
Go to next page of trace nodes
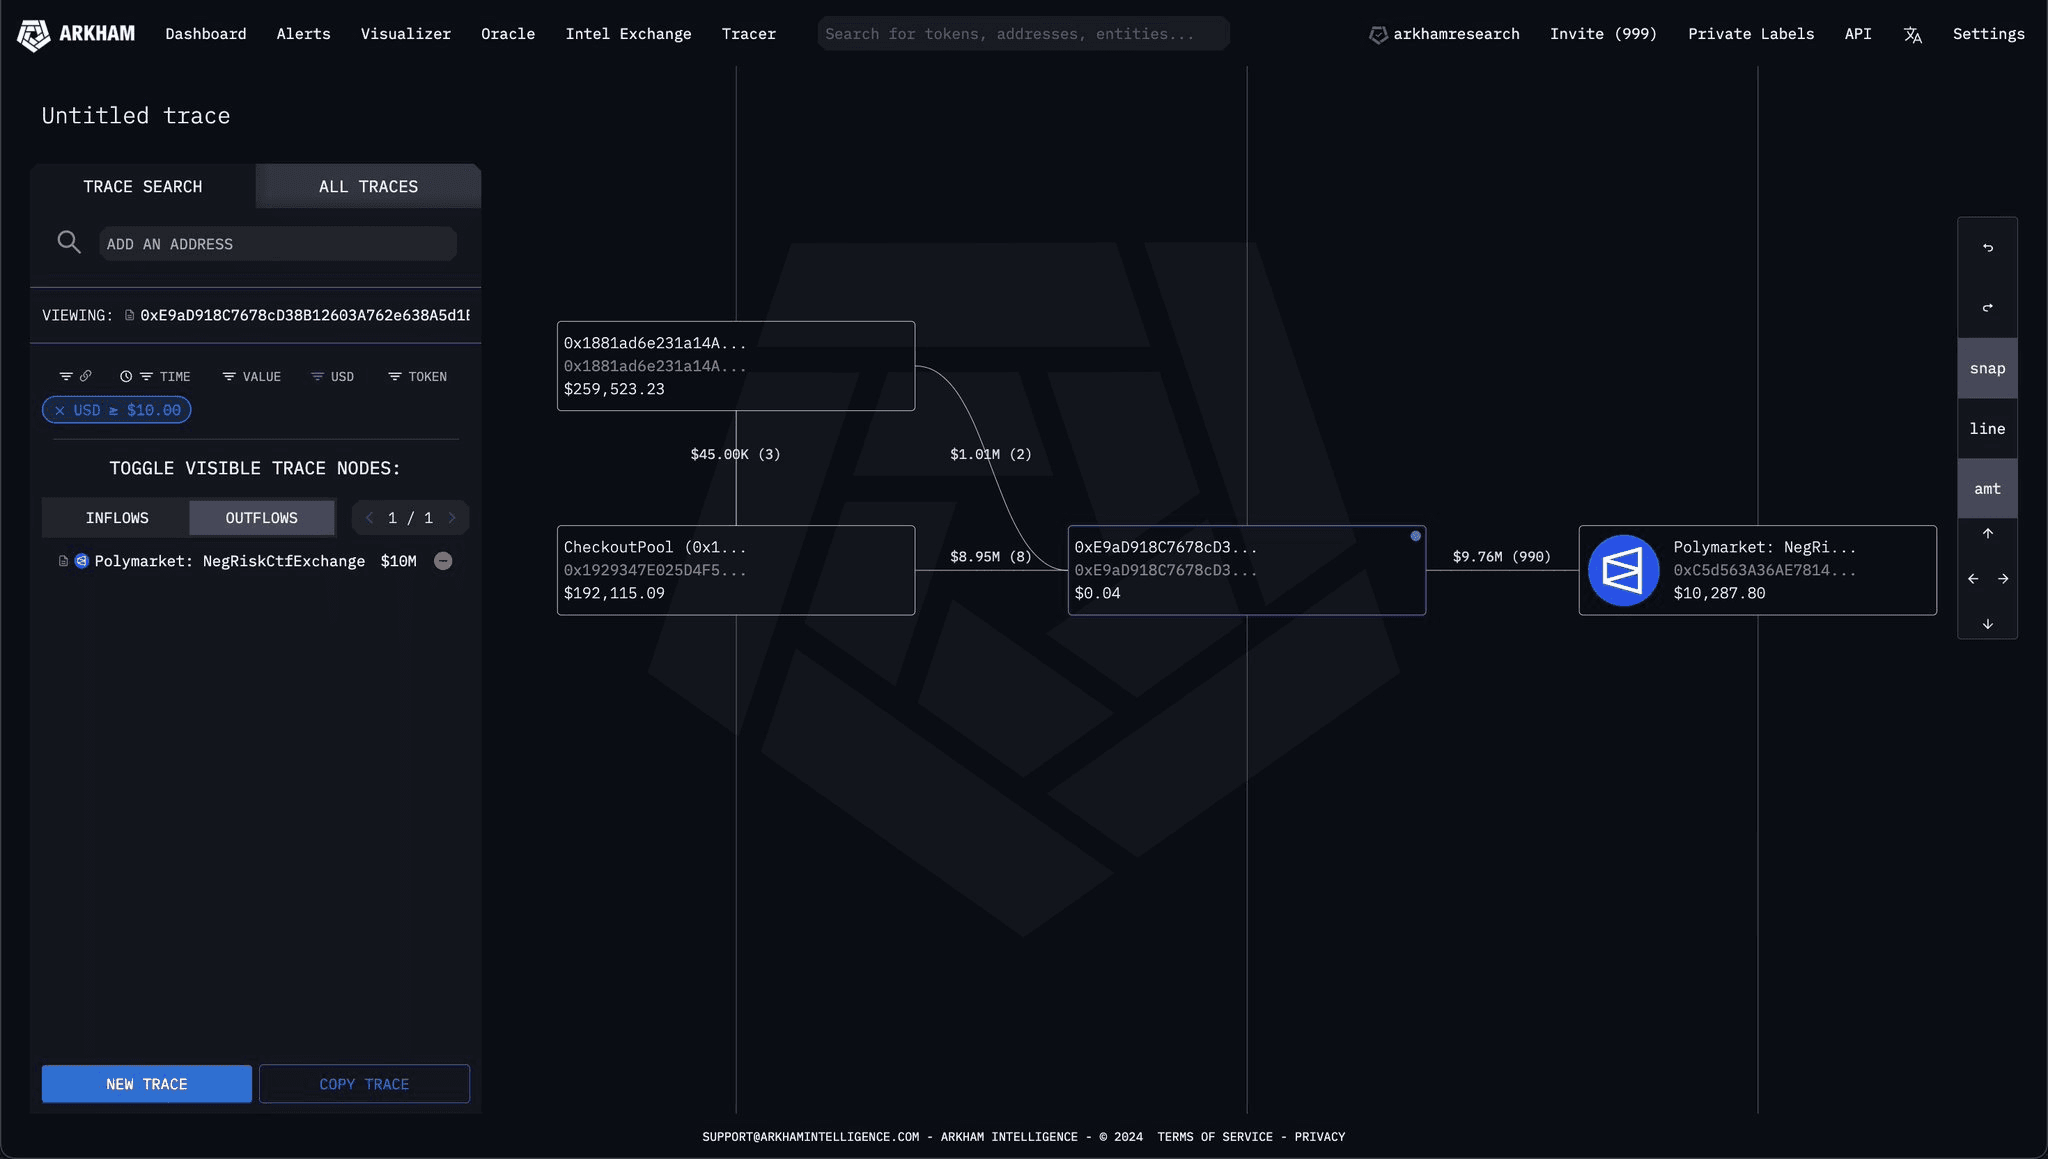pyautogui.click(x=452, y=517)
